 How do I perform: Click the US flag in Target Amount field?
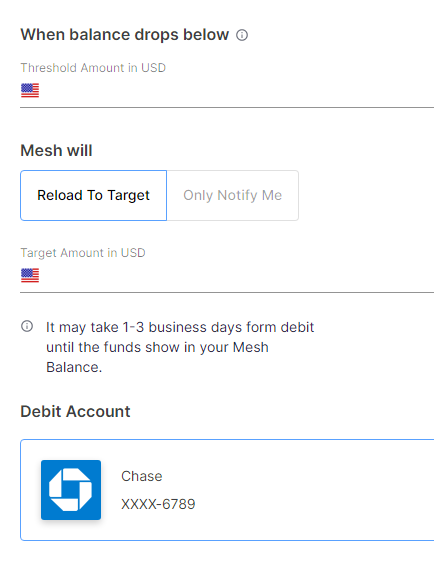(30, 275)
